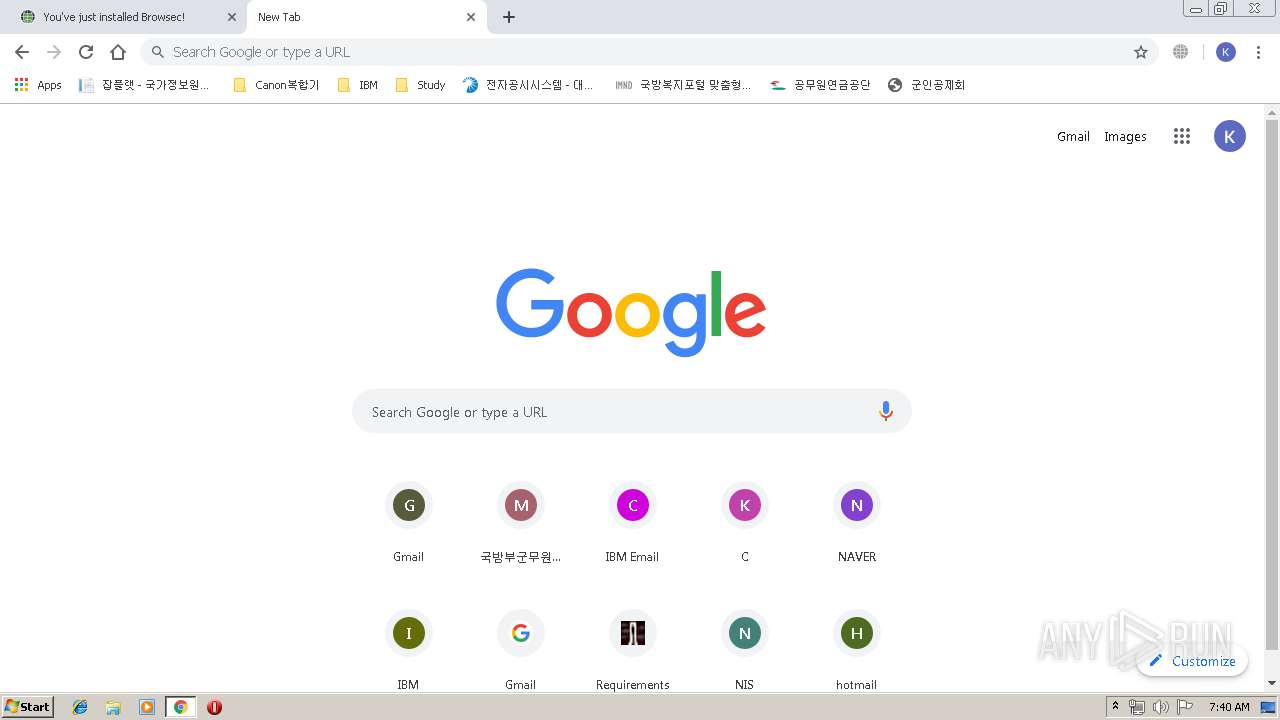Focus the address bar URL field

click(650, 52)
